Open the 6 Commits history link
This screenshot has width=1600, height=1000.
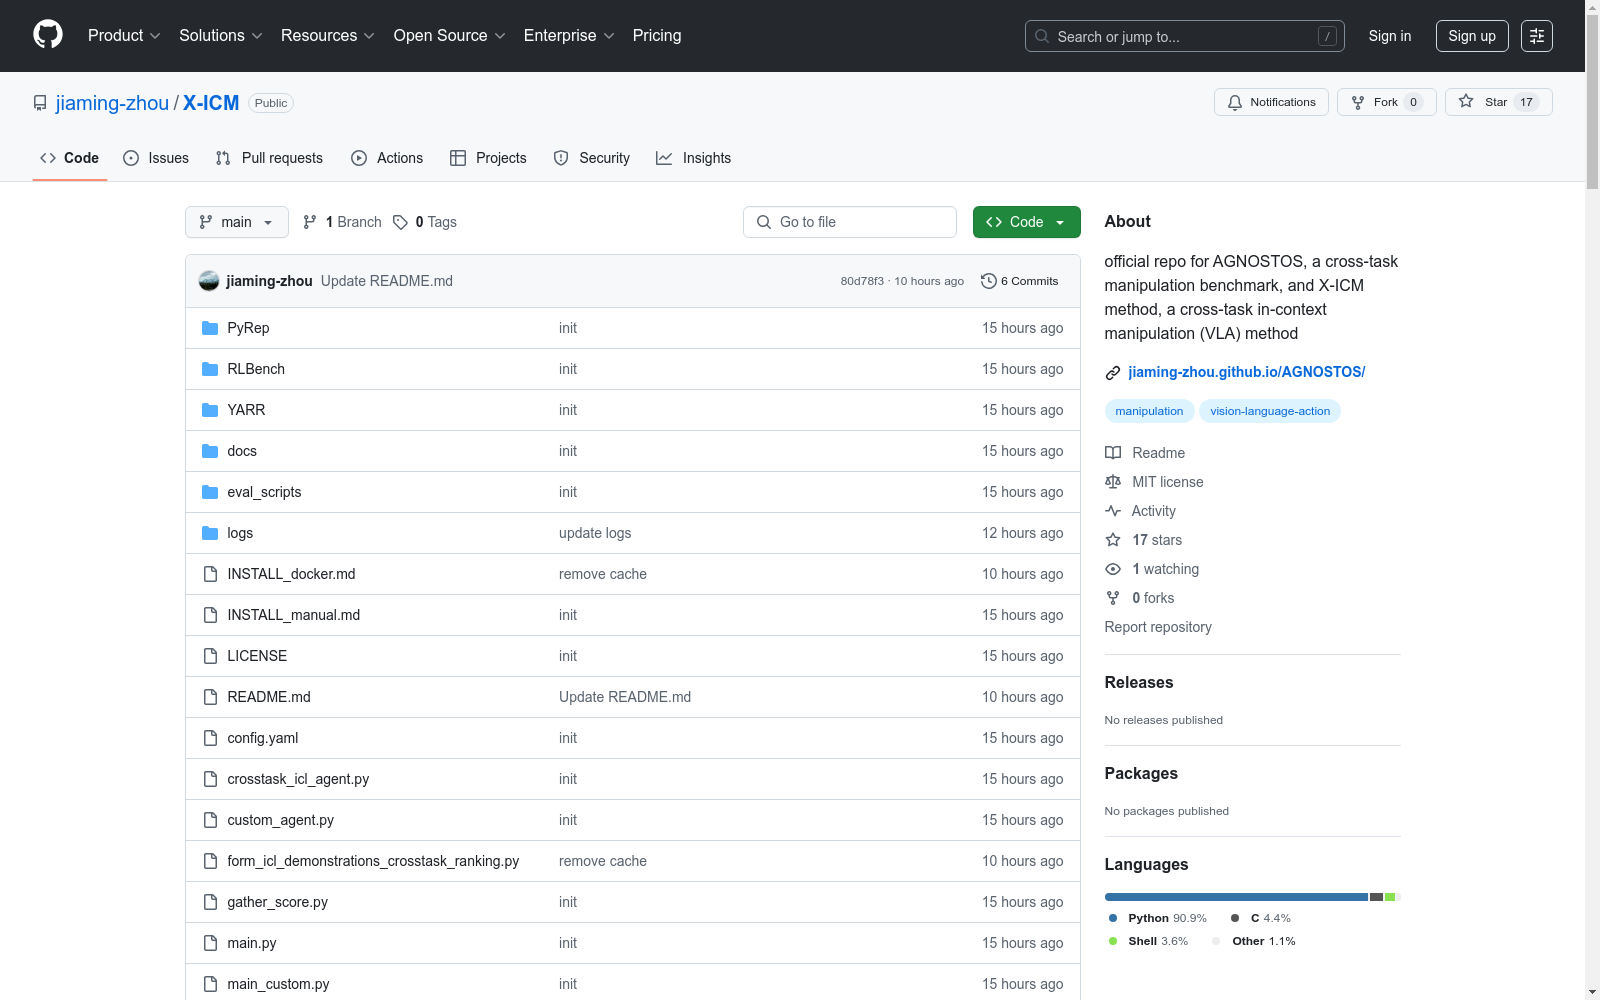coord(1020,281)
